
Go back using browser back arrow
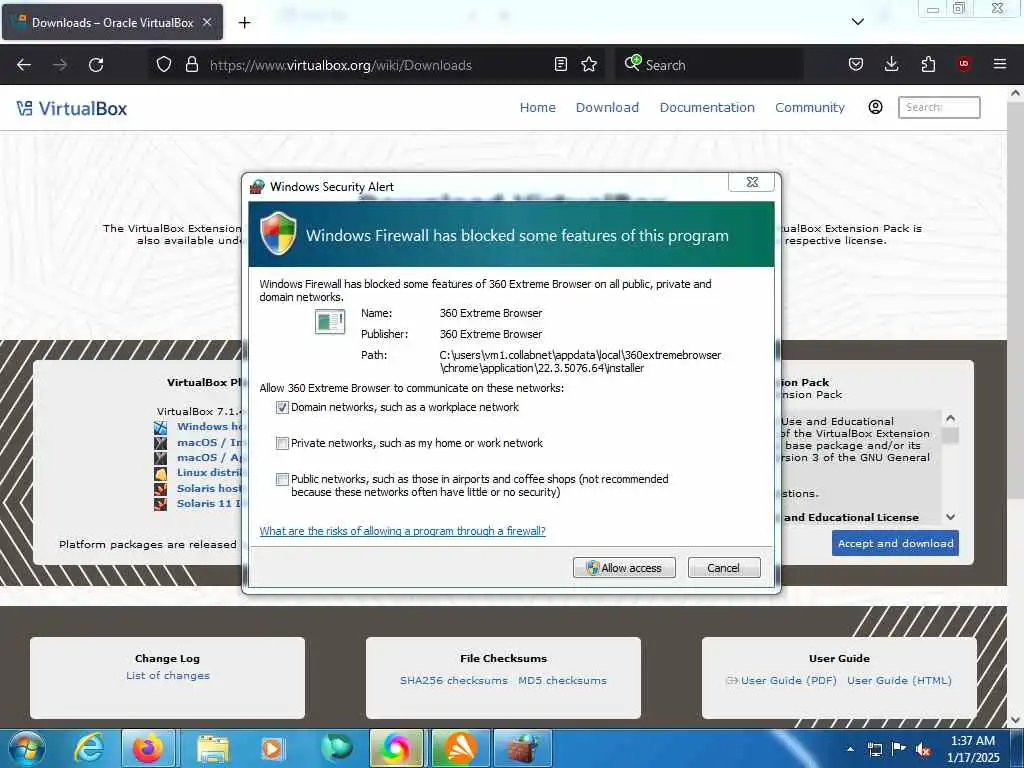click(x=24, y=65)
